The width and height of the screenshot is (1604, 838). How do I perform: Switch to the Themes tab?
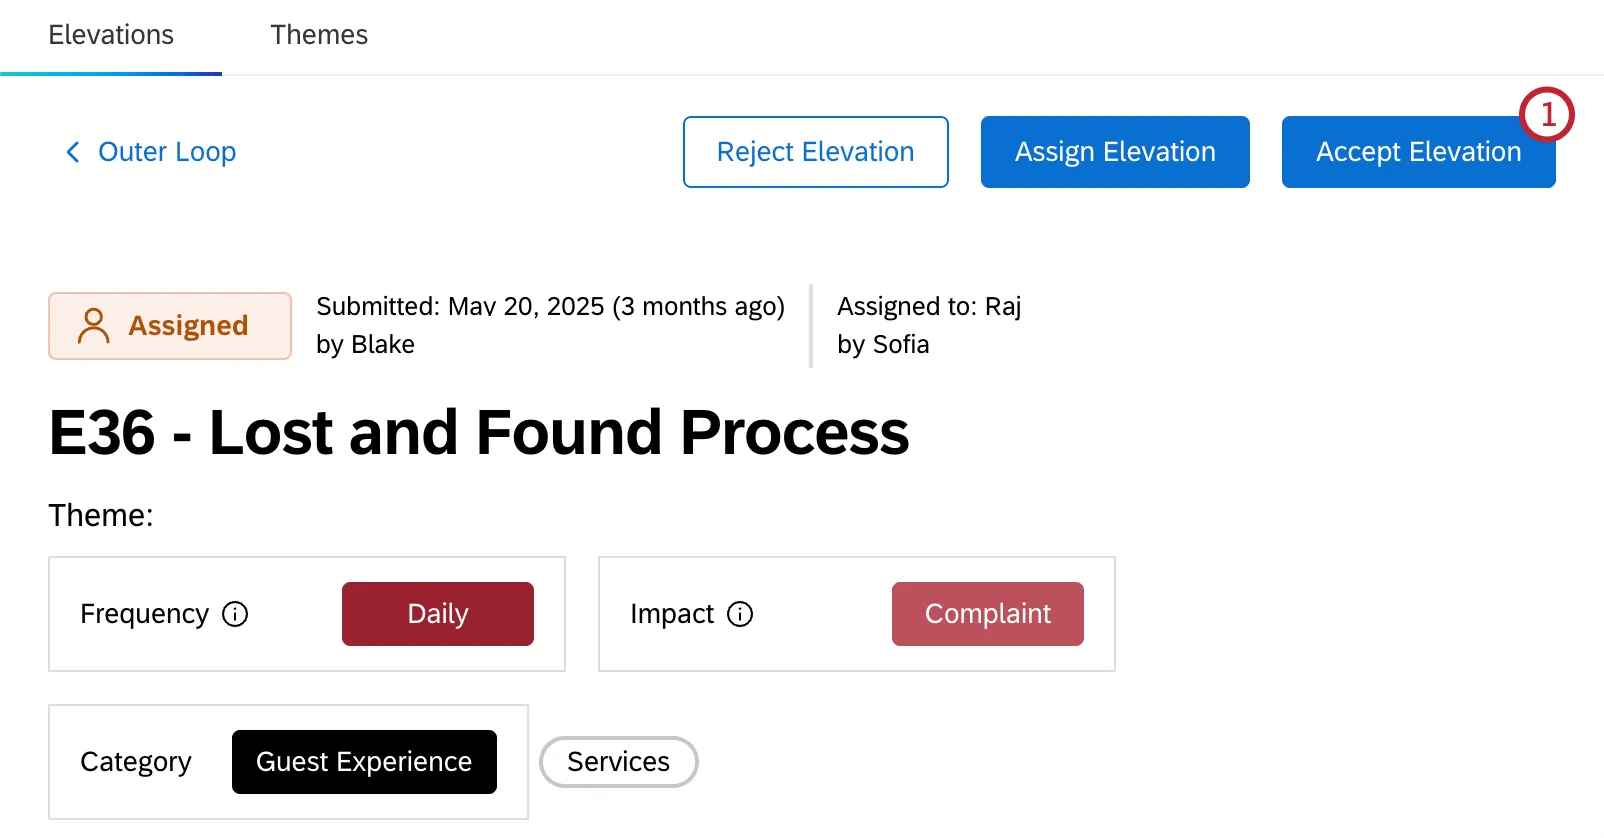(x=318, y=34)
